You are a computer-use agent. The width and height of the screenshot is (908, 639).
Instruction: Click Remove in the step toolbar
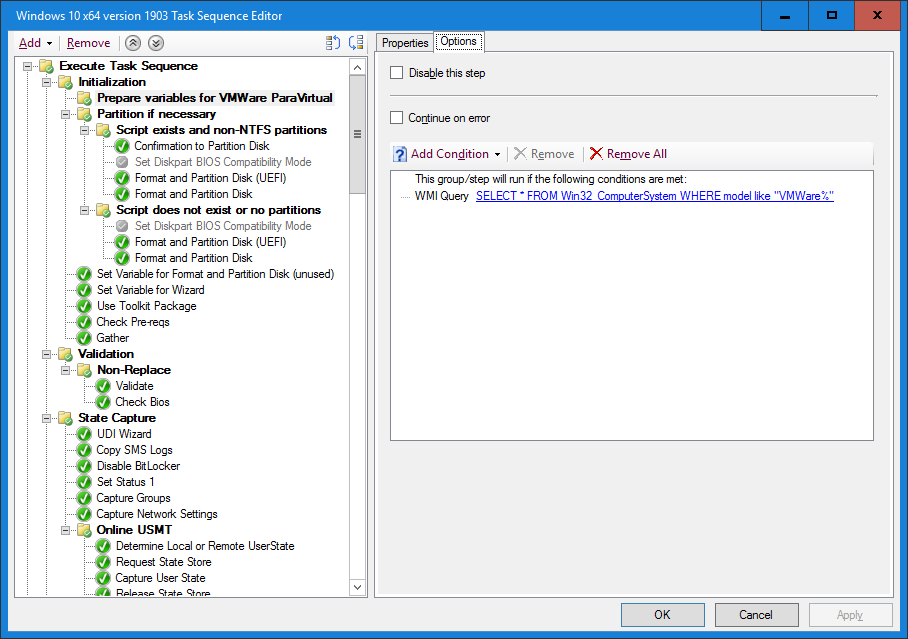pos(88,43)
